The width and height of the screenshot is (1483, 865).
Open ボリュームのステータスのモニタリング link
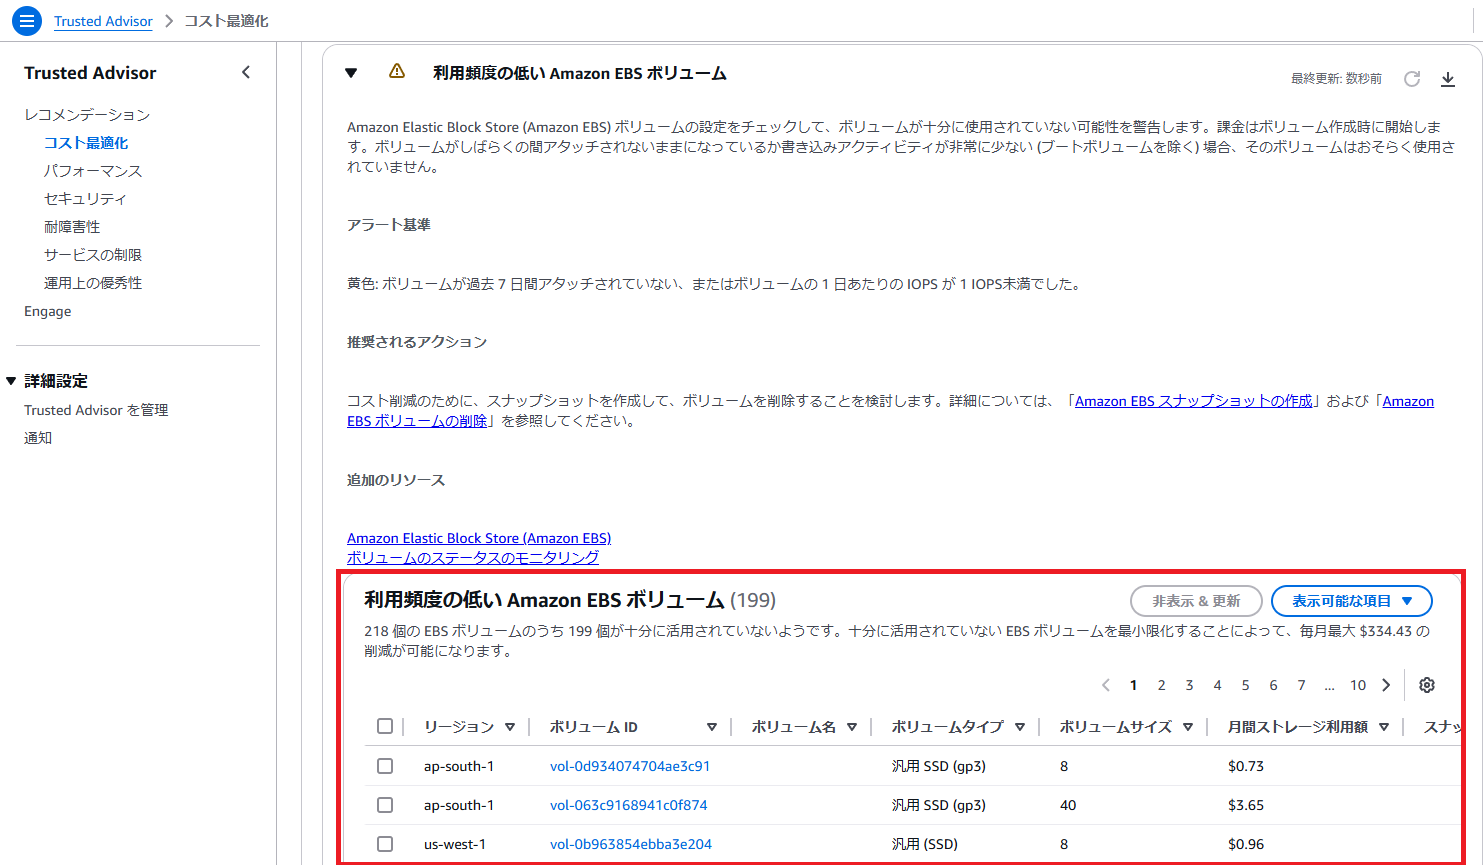click(x=473, y=558)
